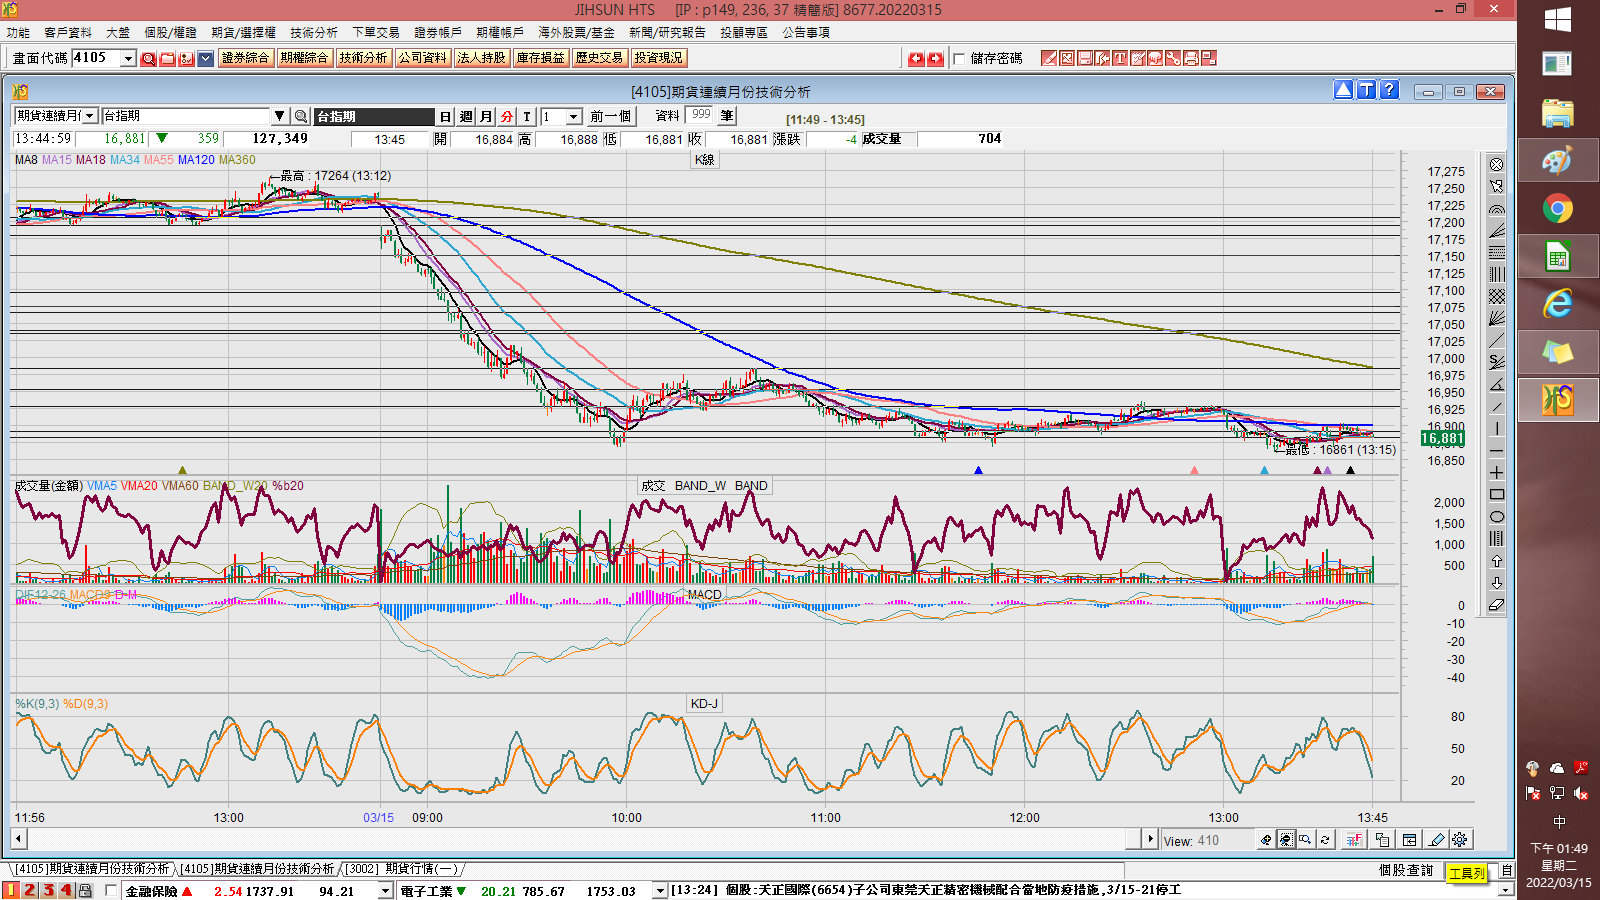The width and height of the screenshot is (1600, 900).
Task: Open the 功能 menu
Action: click(18, 33)
